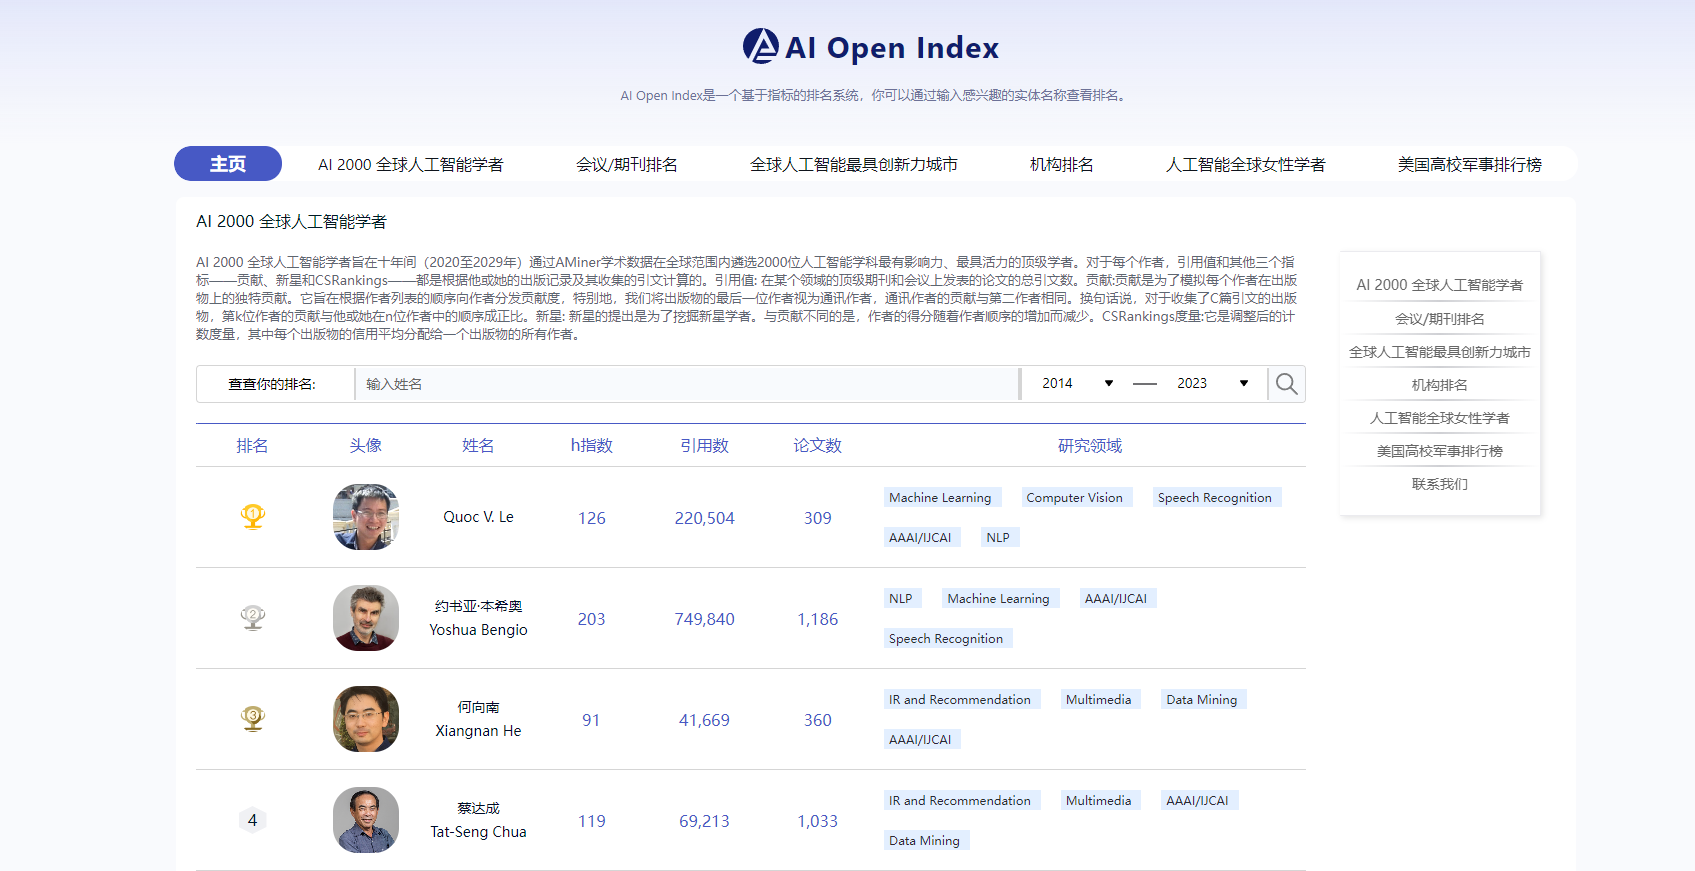Click the 研究领域 column header
1695x871 pixels.
(1090, 446)
